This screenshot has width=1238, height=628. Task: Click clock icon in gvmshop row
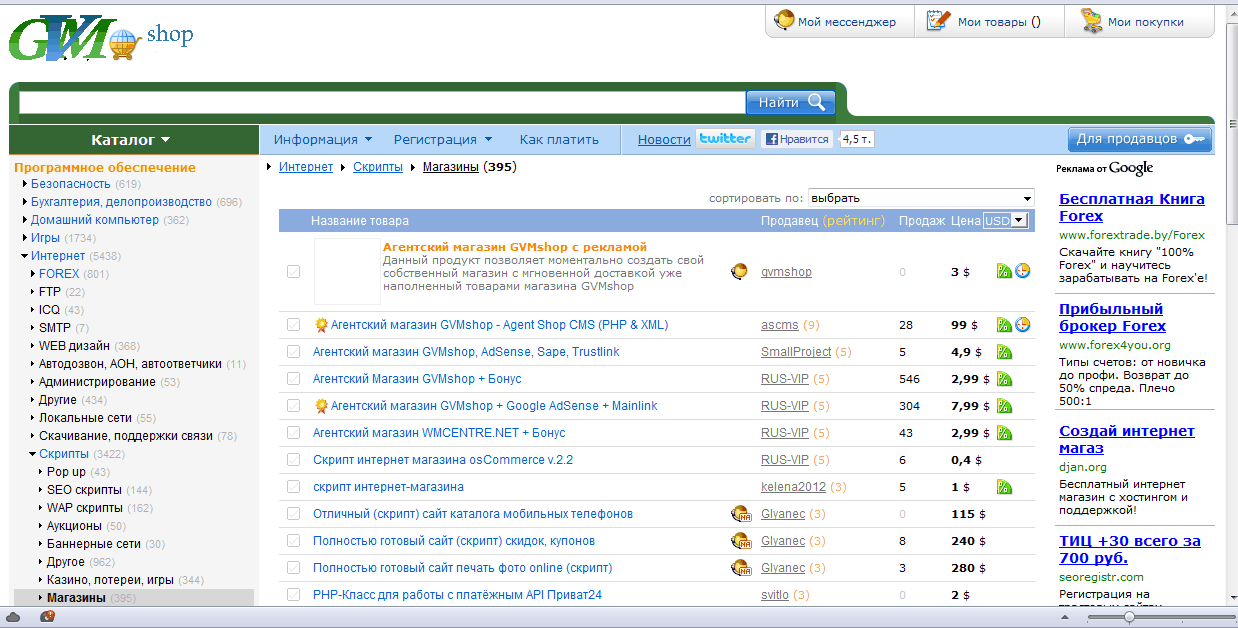click(x=1023, y=271)
